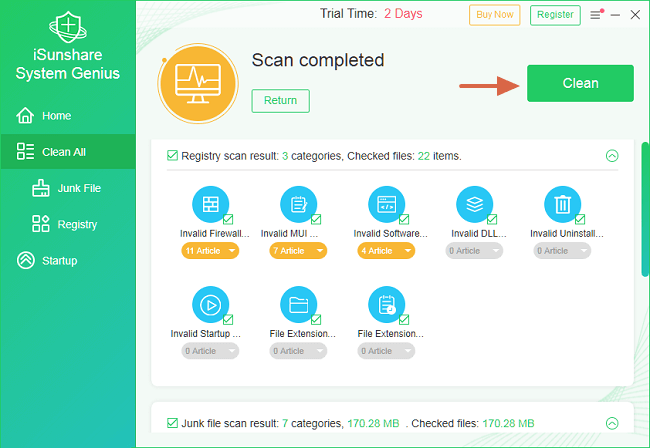Image resolution: width=650 pixels, height=448 pixels.
Task: Toggle the Invalid Firewall checkbox
Action: (x=228, y=219)
